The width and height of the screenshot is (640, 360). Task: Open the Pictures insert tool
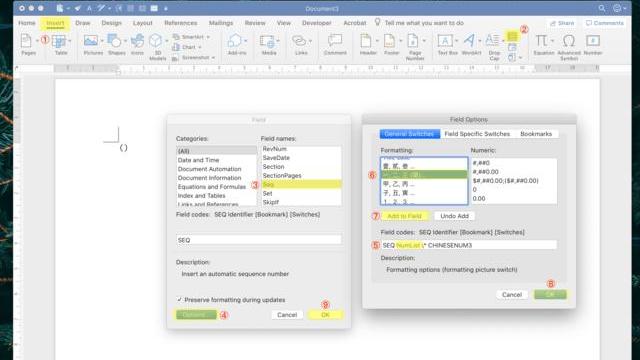click(92, 44)
